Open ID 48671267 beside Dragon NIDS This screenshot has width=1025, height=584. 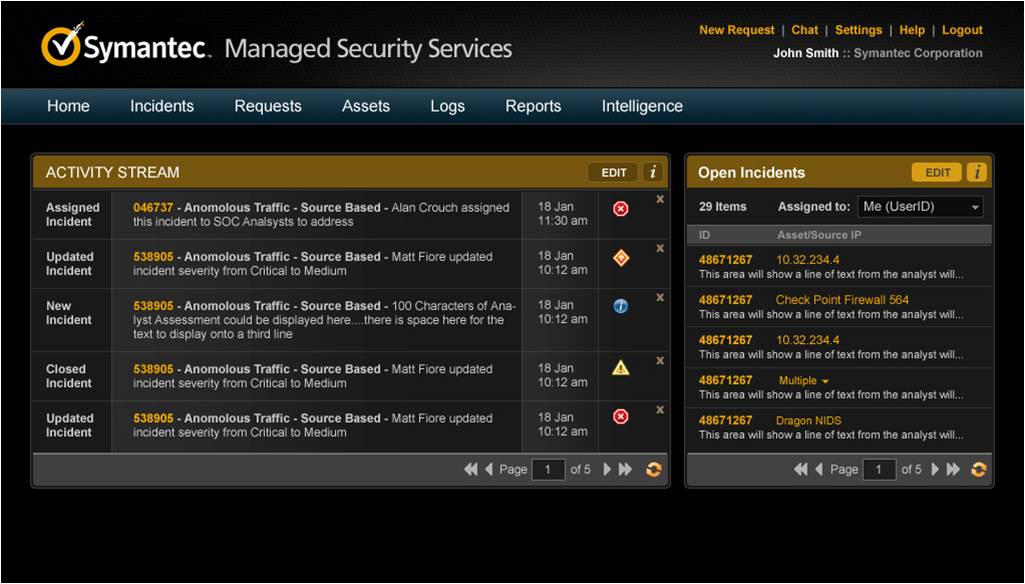click(x=726, y=420)
